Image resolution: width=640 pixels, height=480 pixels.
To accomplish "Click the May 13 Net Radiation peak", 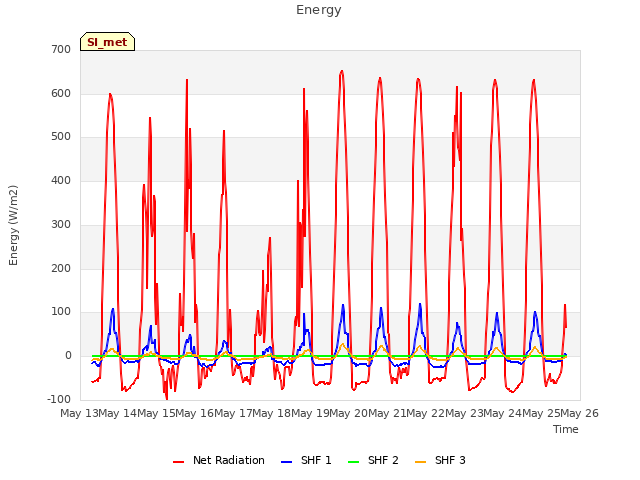I will point(110,94).
